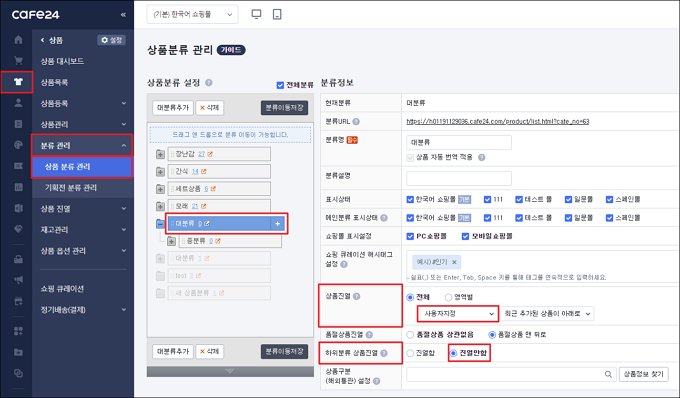Click the 분류명 text input field
Image resolution: width=680 pixels, height=398 pixels.
tap(459, 142)
